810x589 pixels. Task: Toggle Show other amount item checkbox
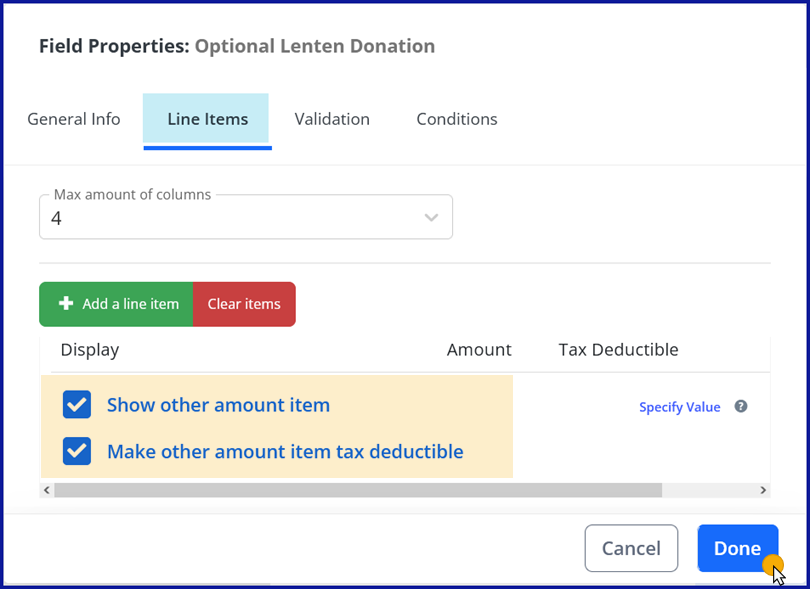[77, 405]
